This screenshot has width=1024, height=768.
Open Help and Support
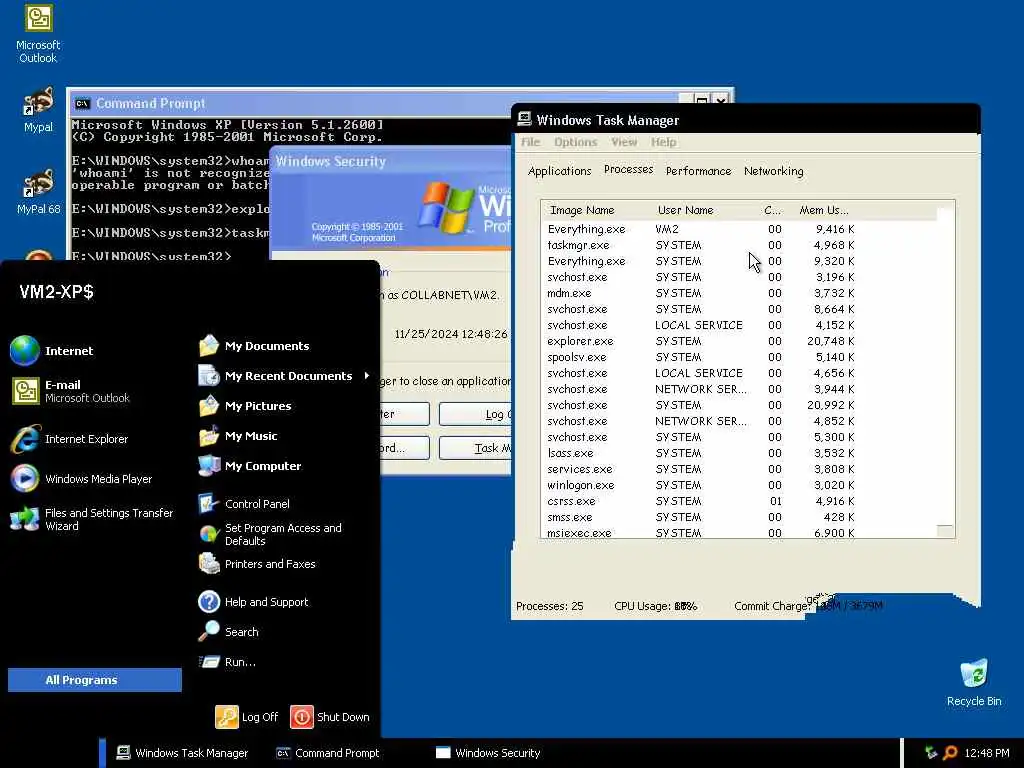point(253,601)
